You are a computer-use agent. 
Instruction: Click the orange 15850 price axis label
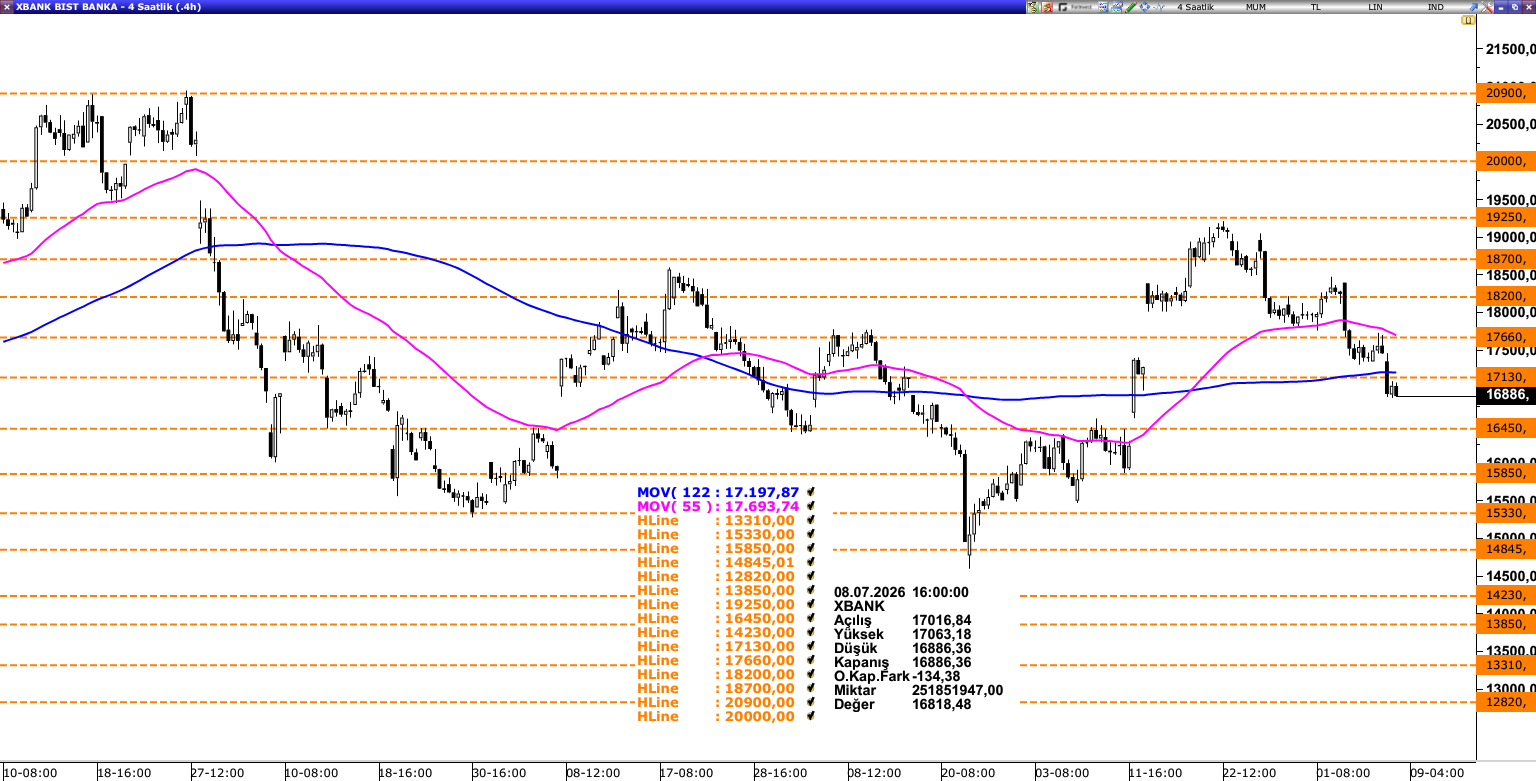coord(1506,473)
